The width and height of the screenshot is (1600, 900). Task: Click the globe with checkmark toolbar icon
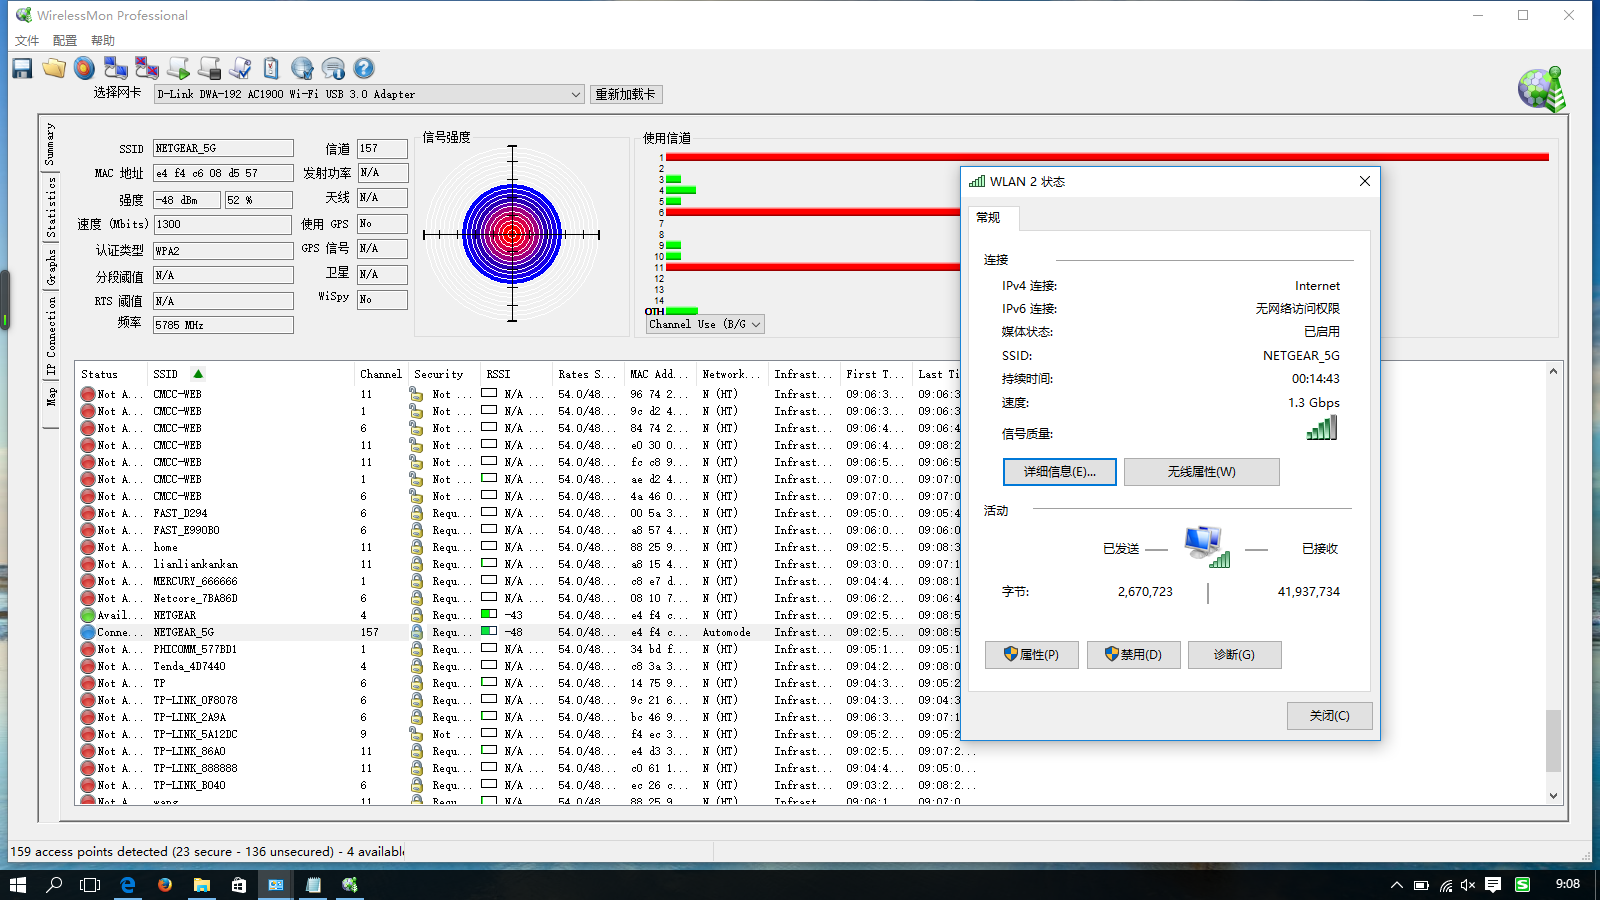point(302,68)
